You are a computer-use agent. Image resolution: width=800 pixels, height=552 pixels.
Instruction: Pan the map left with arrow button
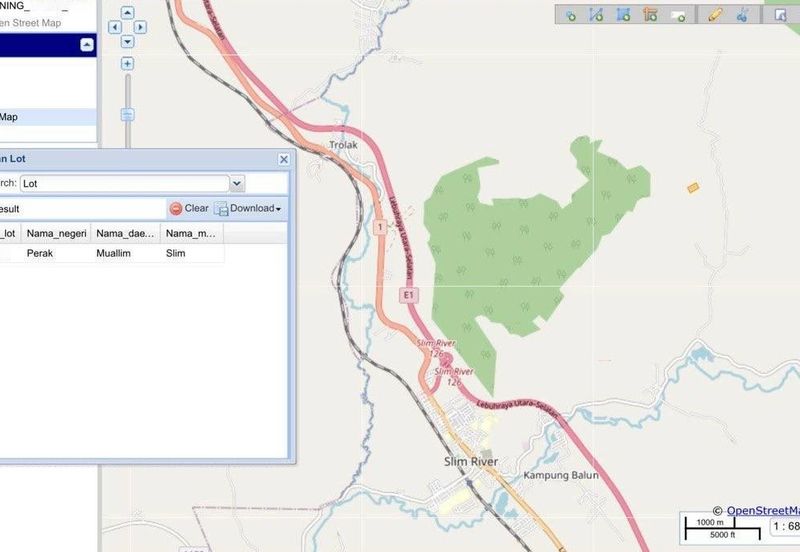pyautogui.click(x=113, y=28)
